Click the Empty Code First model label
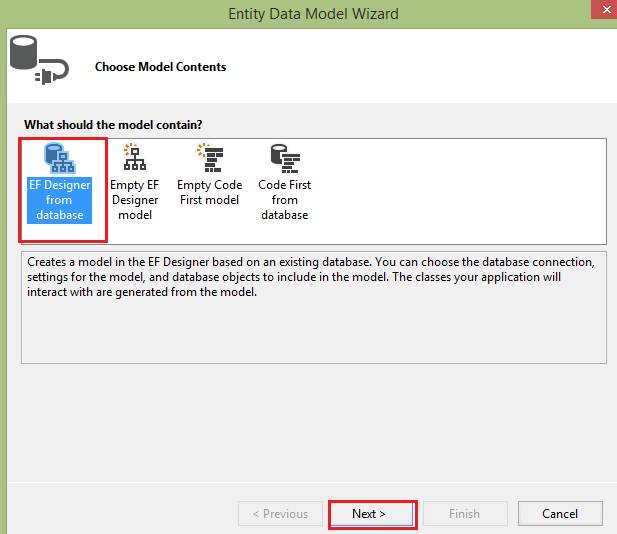Image resolution: width=617 pixels, height=534 pixels. pos(209,192)
